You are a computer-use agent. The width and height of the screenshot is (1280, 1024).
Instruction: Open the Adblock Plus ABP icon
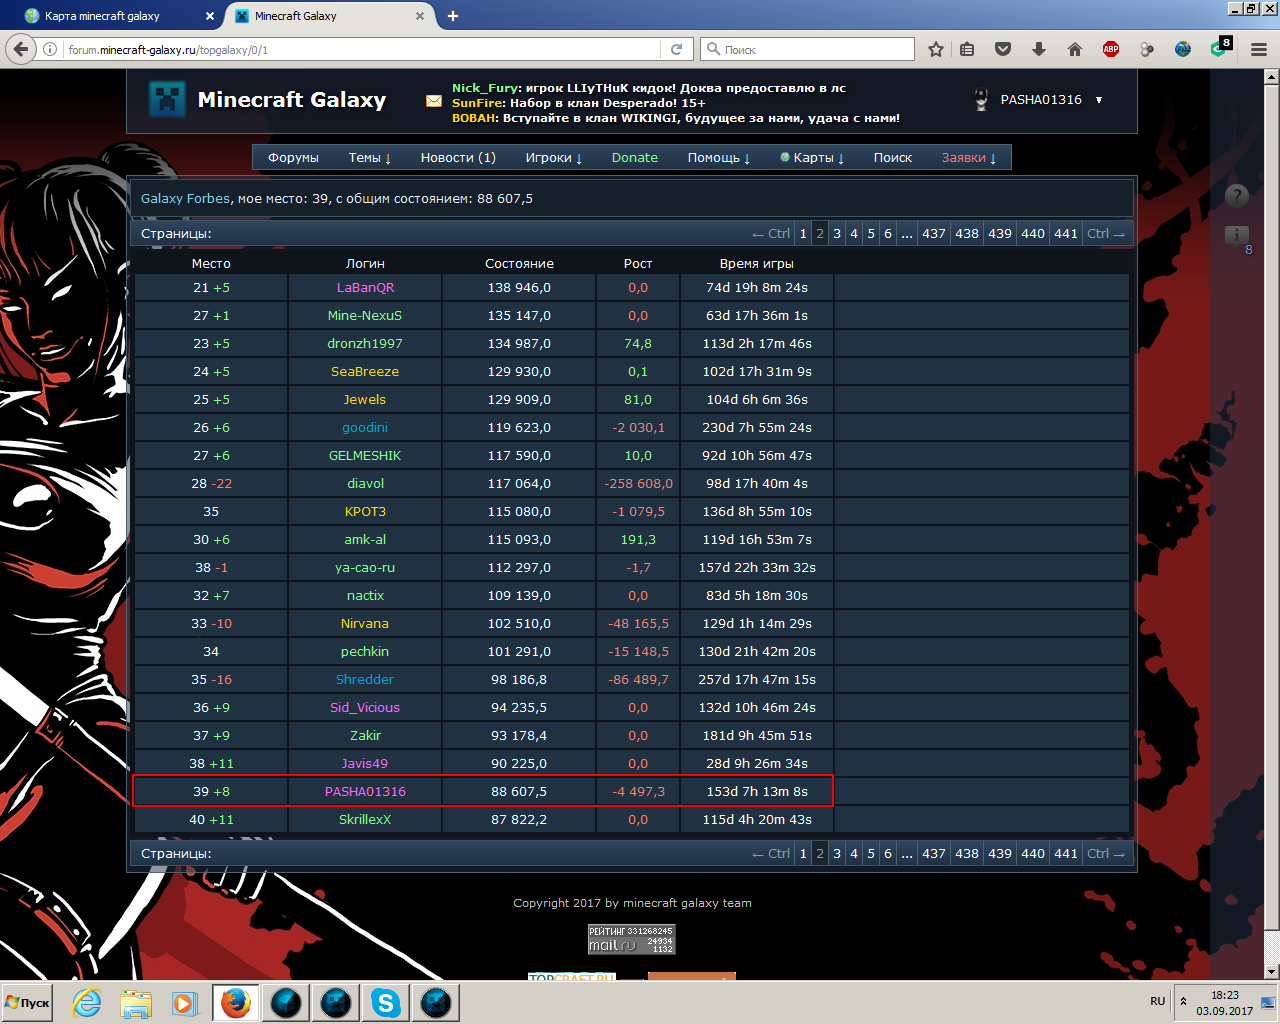click(x=1111, y=49)
